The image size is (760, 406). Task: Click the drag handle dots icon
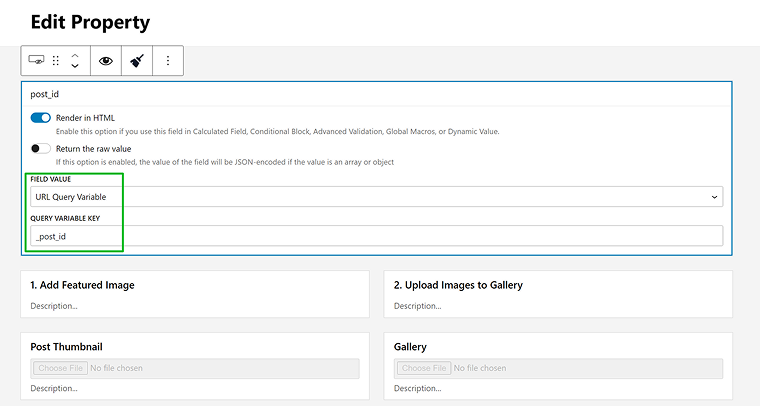[56, 61]
